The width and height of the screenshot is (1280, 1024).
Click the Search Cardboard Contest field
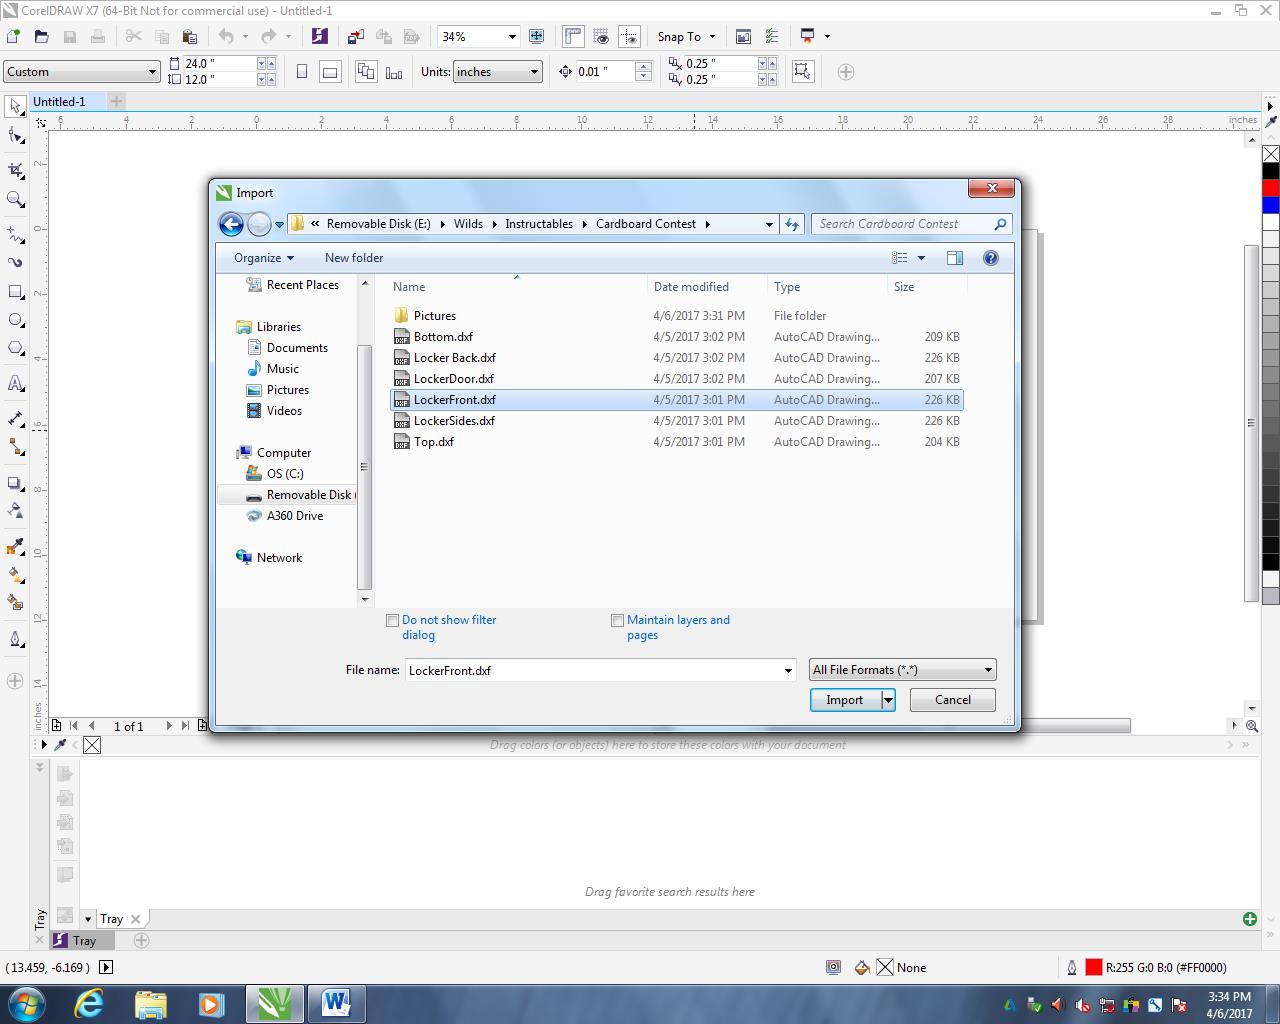912,224
